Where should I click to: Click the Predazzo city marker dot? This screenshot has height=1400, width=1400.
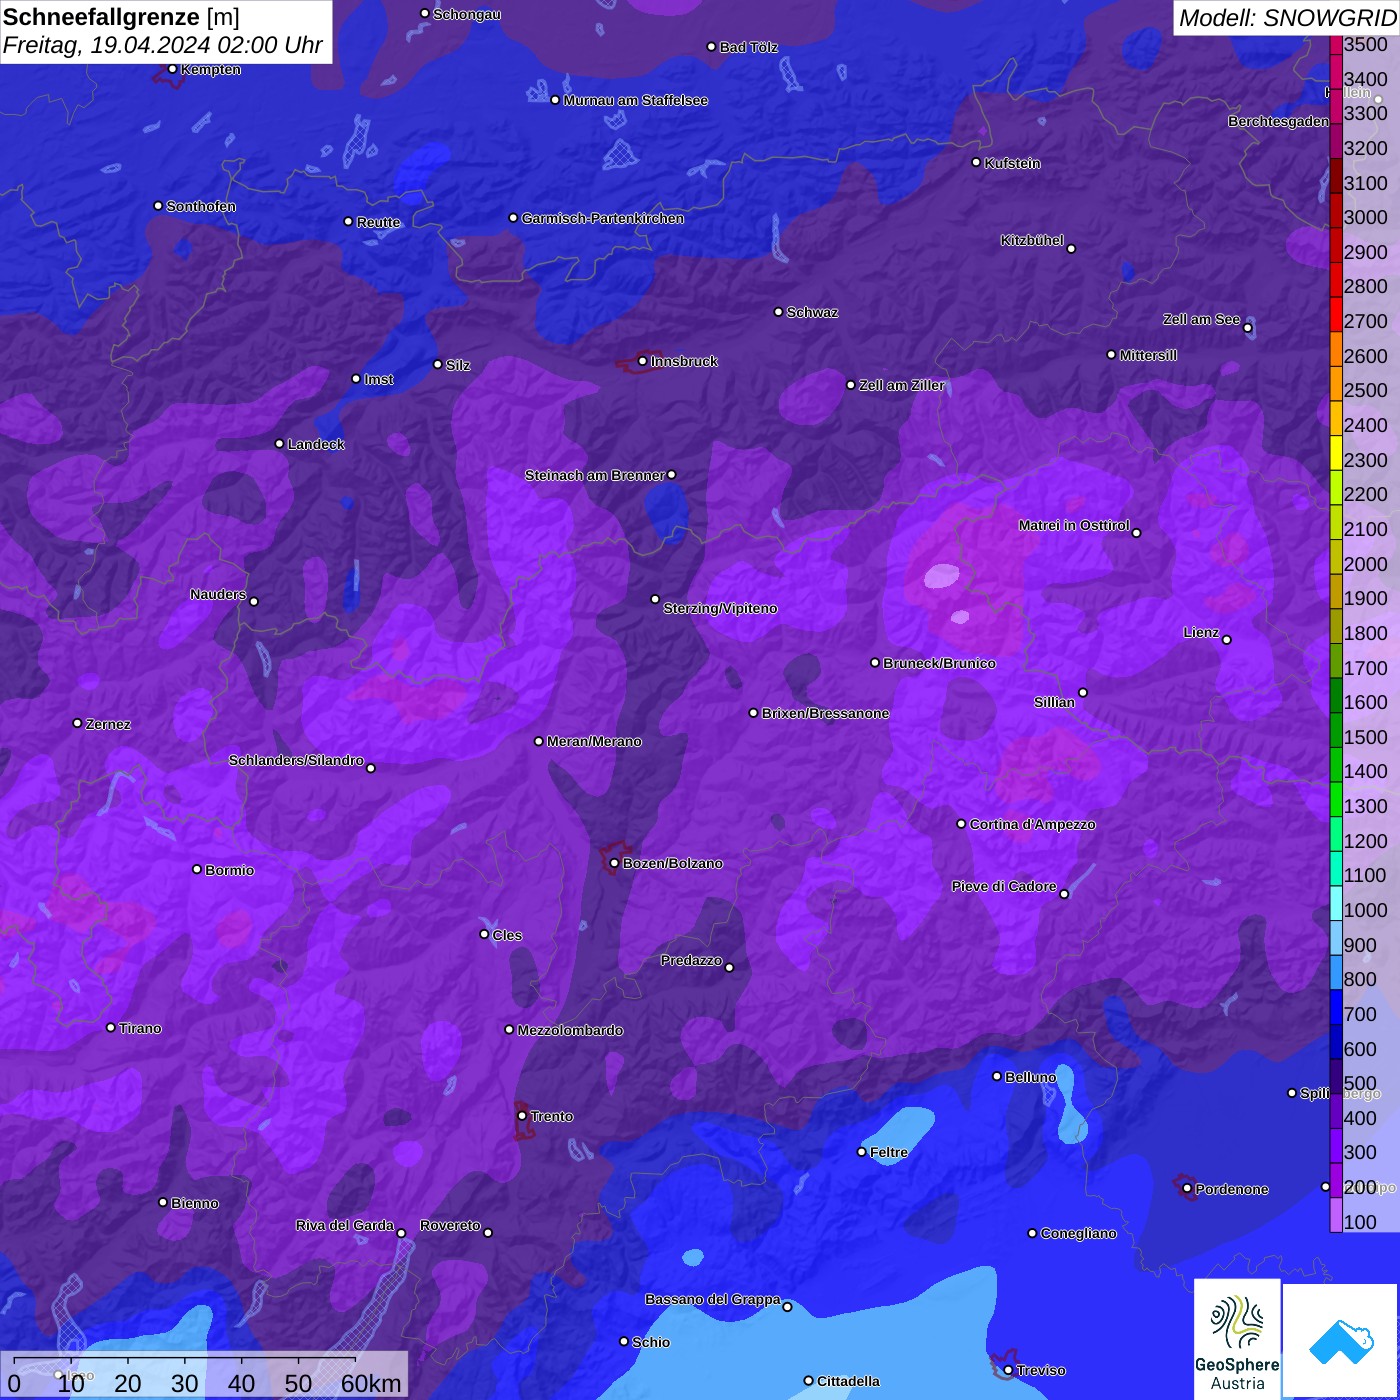click(729, 967)
